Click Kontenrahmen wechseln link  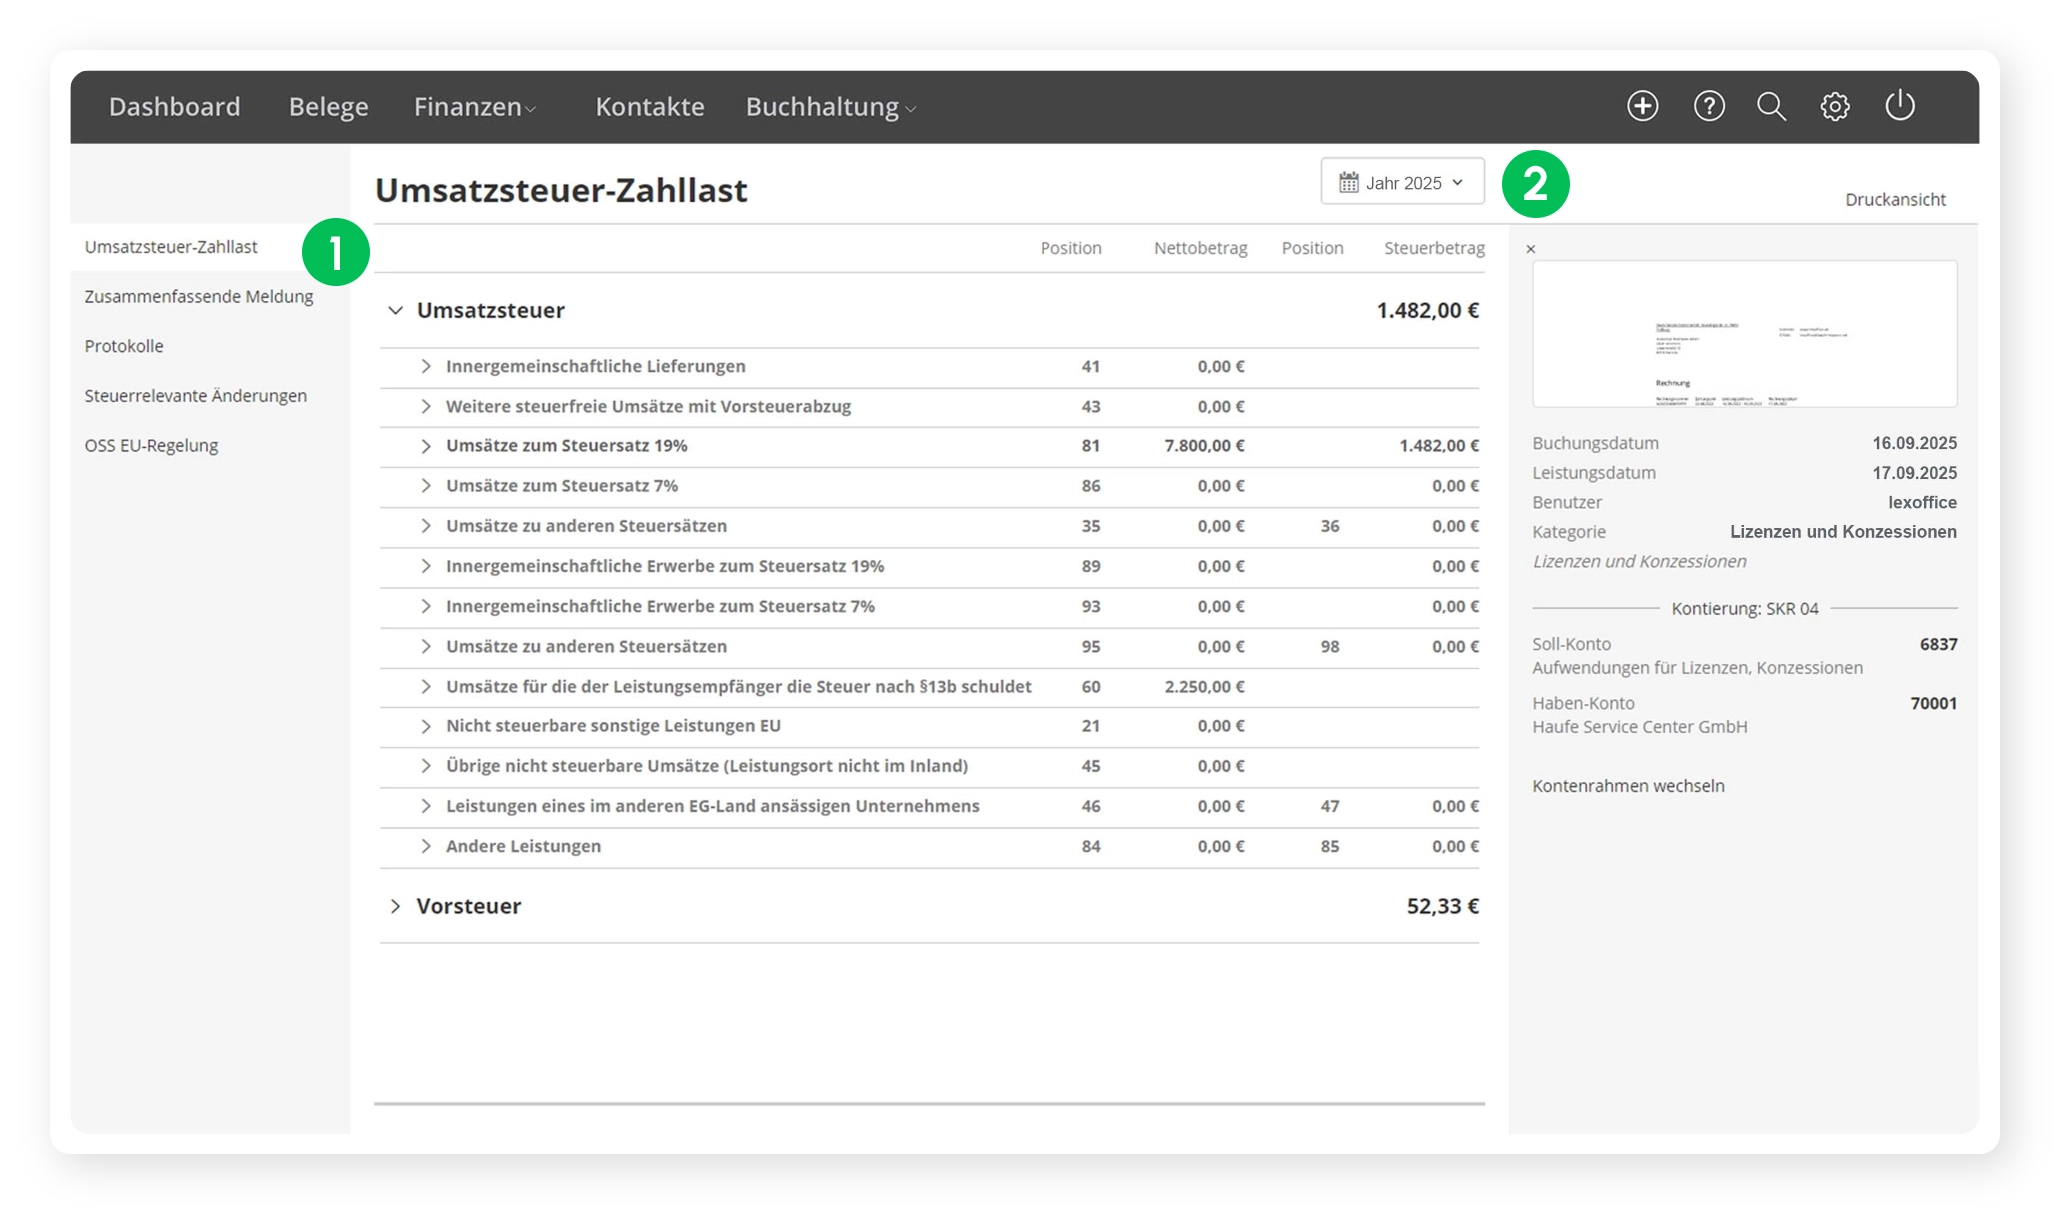click(x=1628, y=786)
